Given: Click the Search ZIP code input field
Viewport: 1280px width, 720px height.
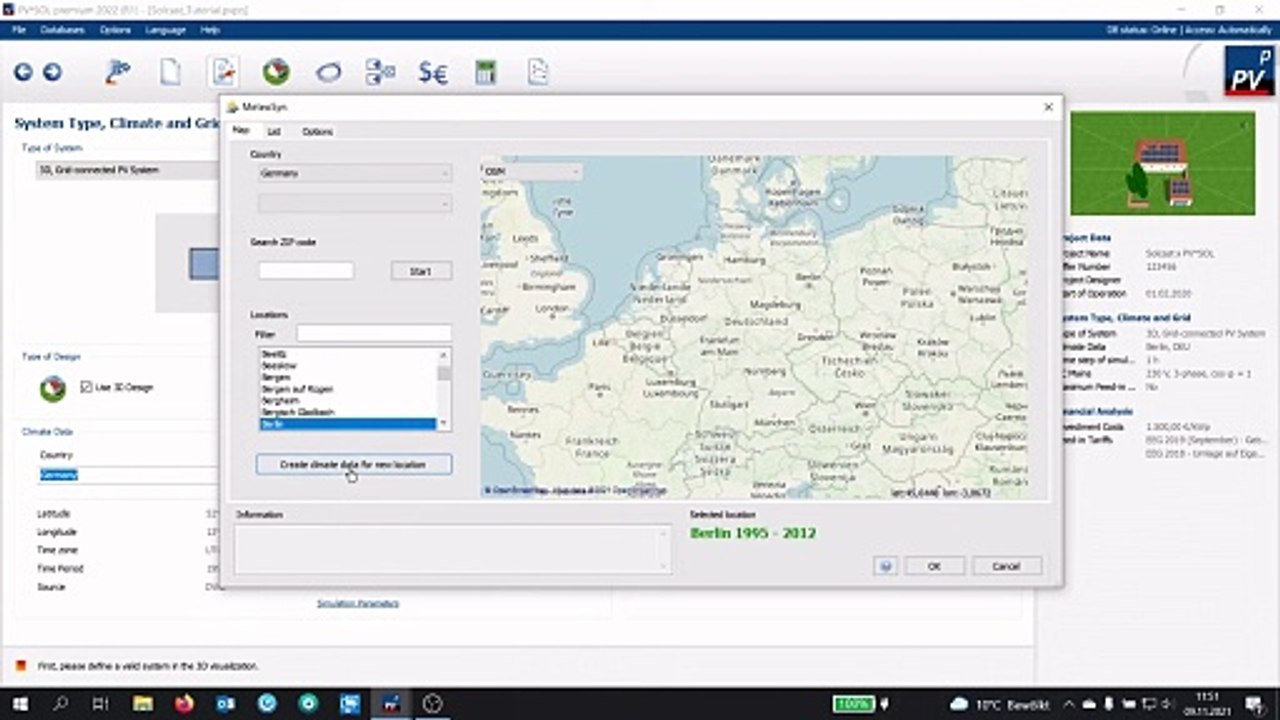Looking at the screenshot, I should (x=306, y=271).
